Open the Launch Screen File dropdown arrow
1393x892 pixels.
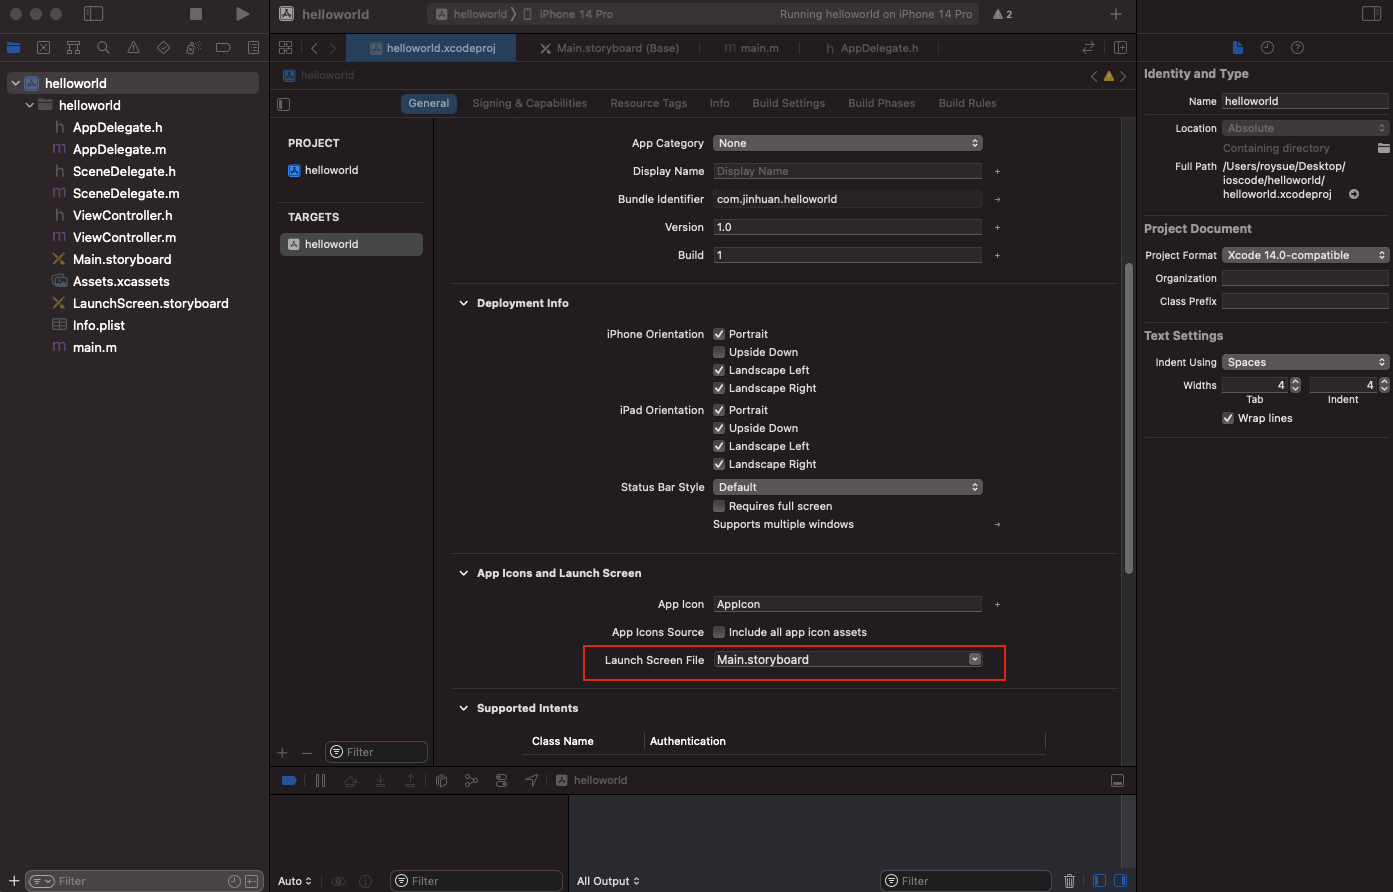[x=975, y=660]
